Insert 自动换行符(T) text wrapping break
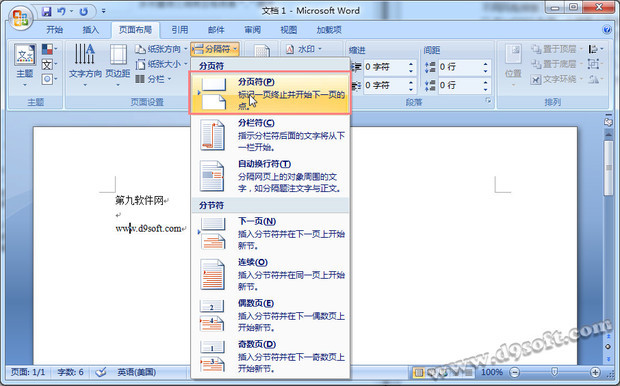Image resolution: width=620 pixels, height=386 pixels. click(270, 176)
